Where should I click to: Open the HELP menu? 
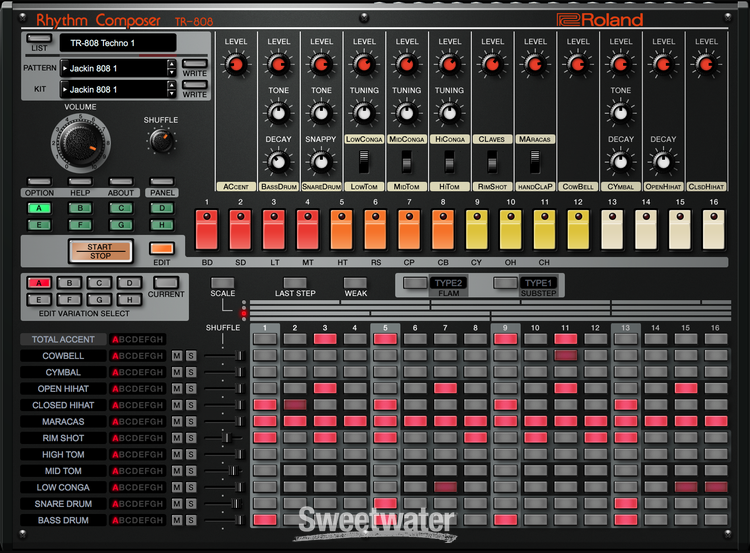pyautogui.click(x=80, y=182)
